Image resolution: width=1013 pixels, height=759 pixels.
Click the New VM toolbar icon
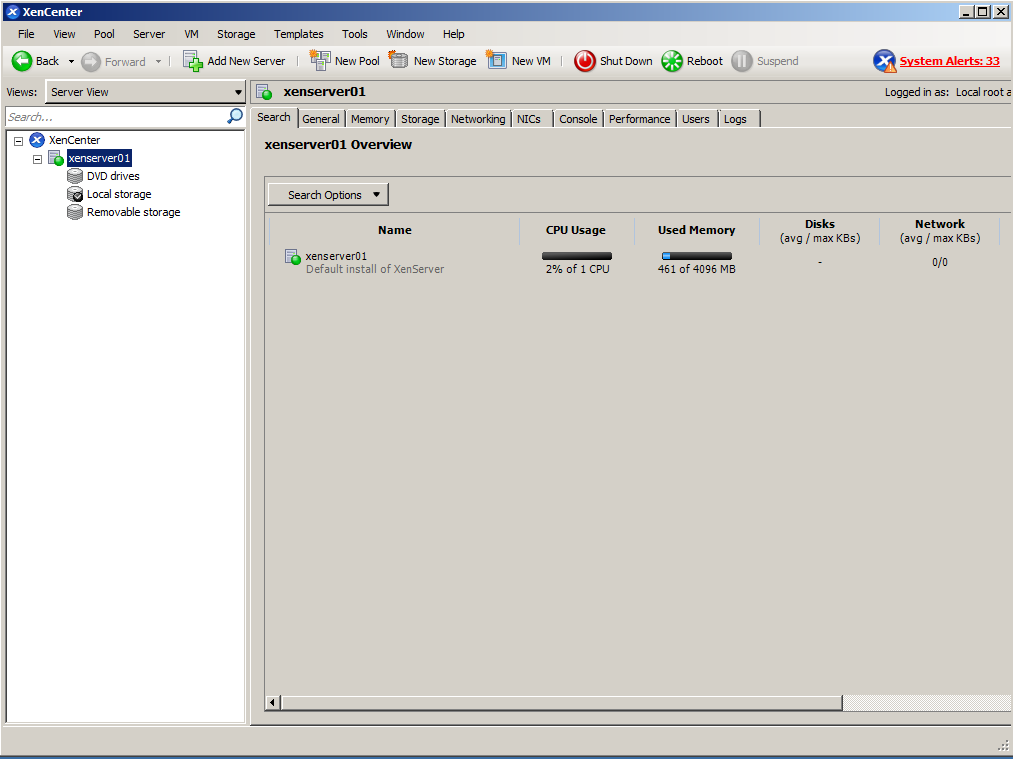point(497,61)
